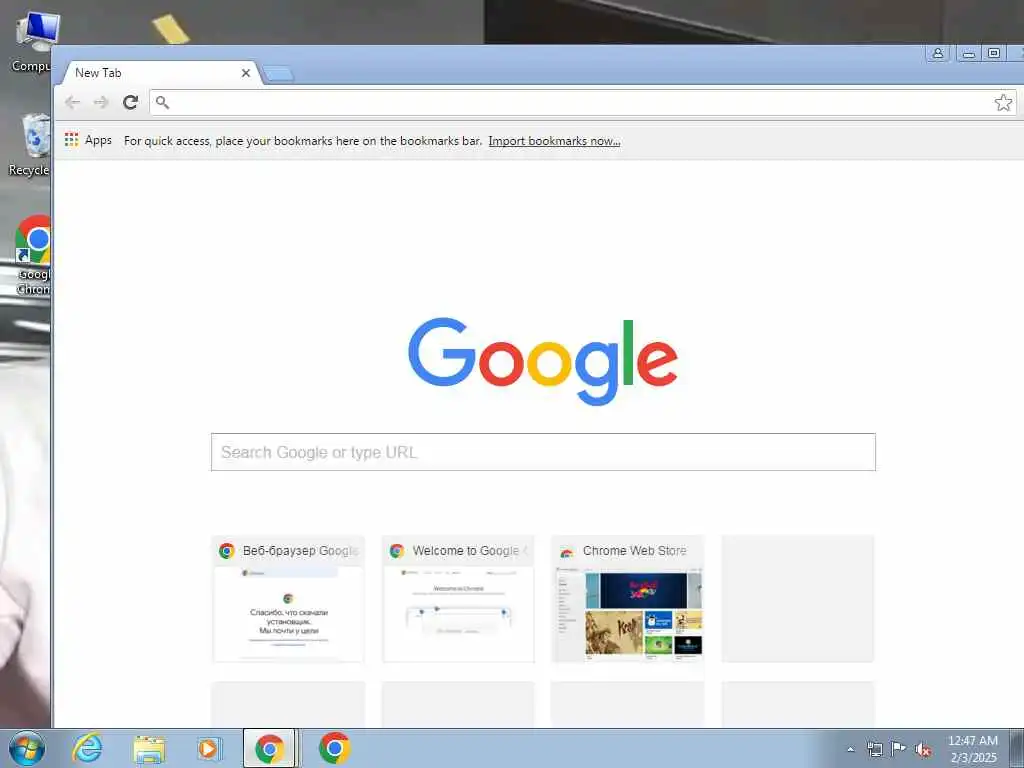Open Windows Explorer folder in taskbar
1024x768 pixels.
pos(149,749)
